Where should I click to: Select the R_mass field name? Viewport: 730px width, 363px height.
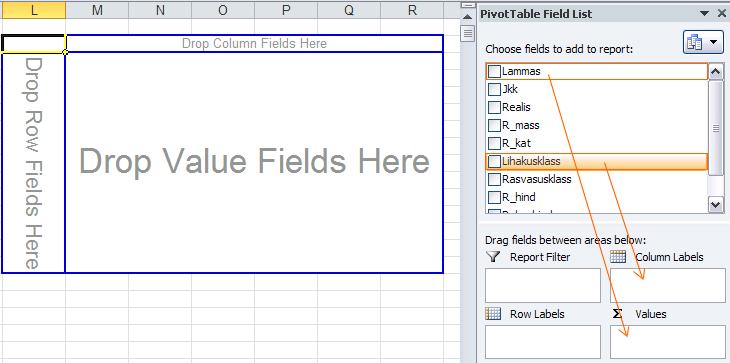[520, 126]
